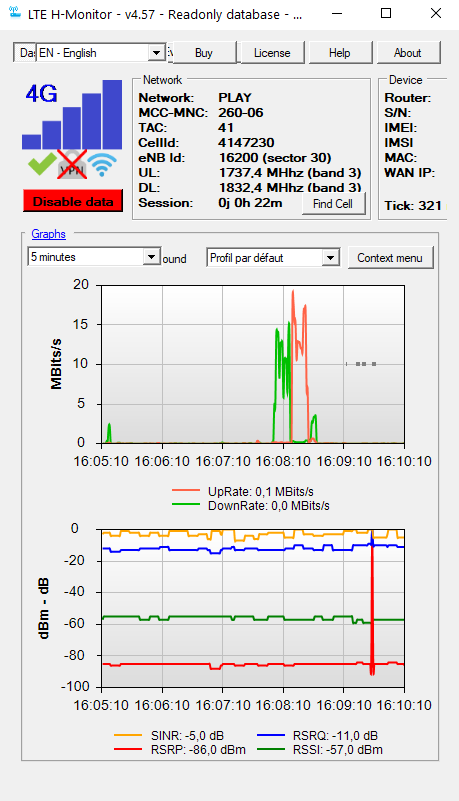The width and height of the screenshot is (459, 801).
Task: Open the Graphs link
Action: (x=49, y=234)
